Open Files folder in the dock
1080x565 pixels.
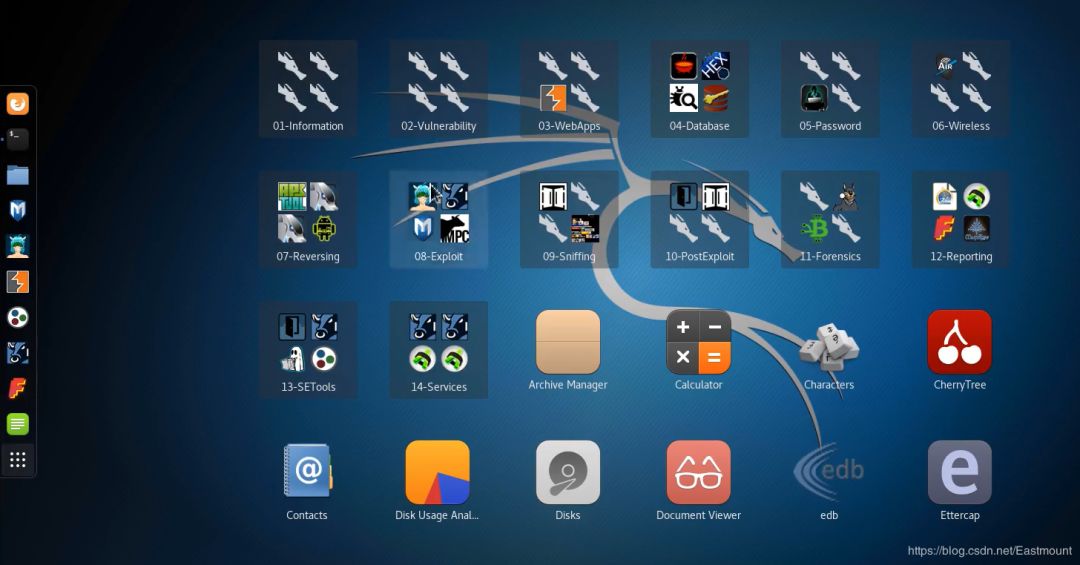[x=18, y=175]
